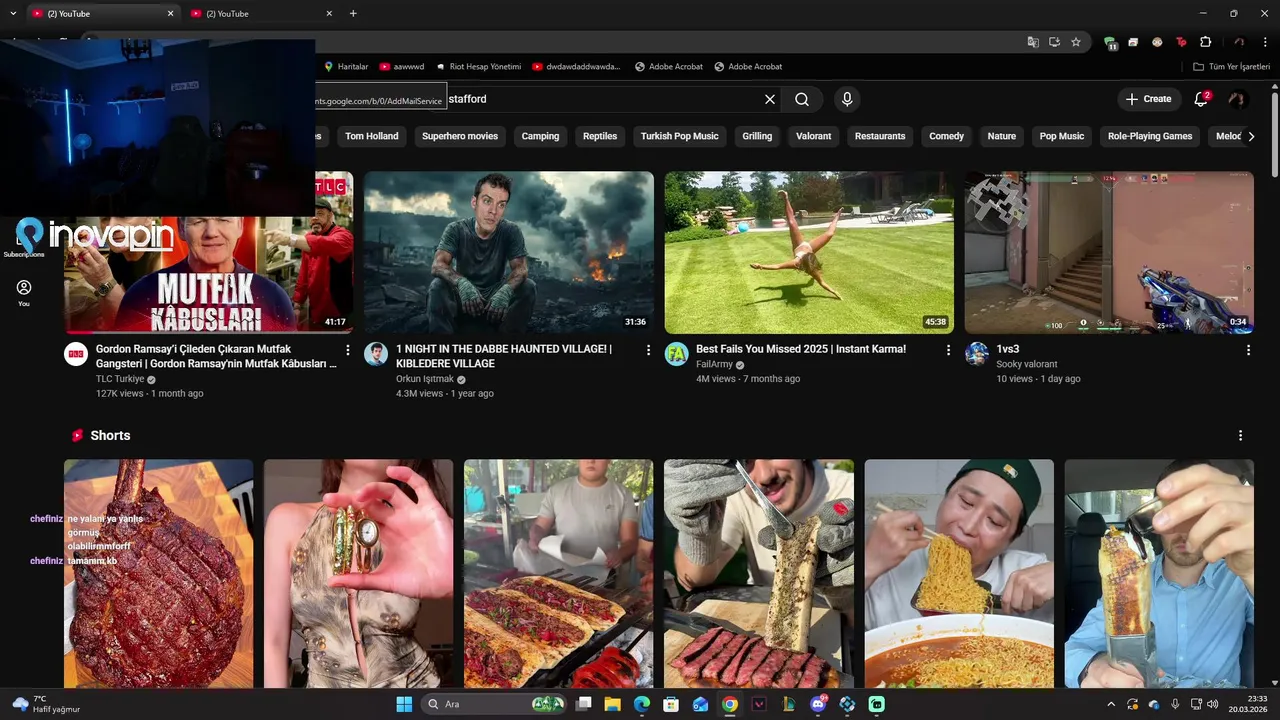Viewport: 1280px width, 720px height.
Task: Open the YouTube notifications bell
Action: tap(1201, 99)
